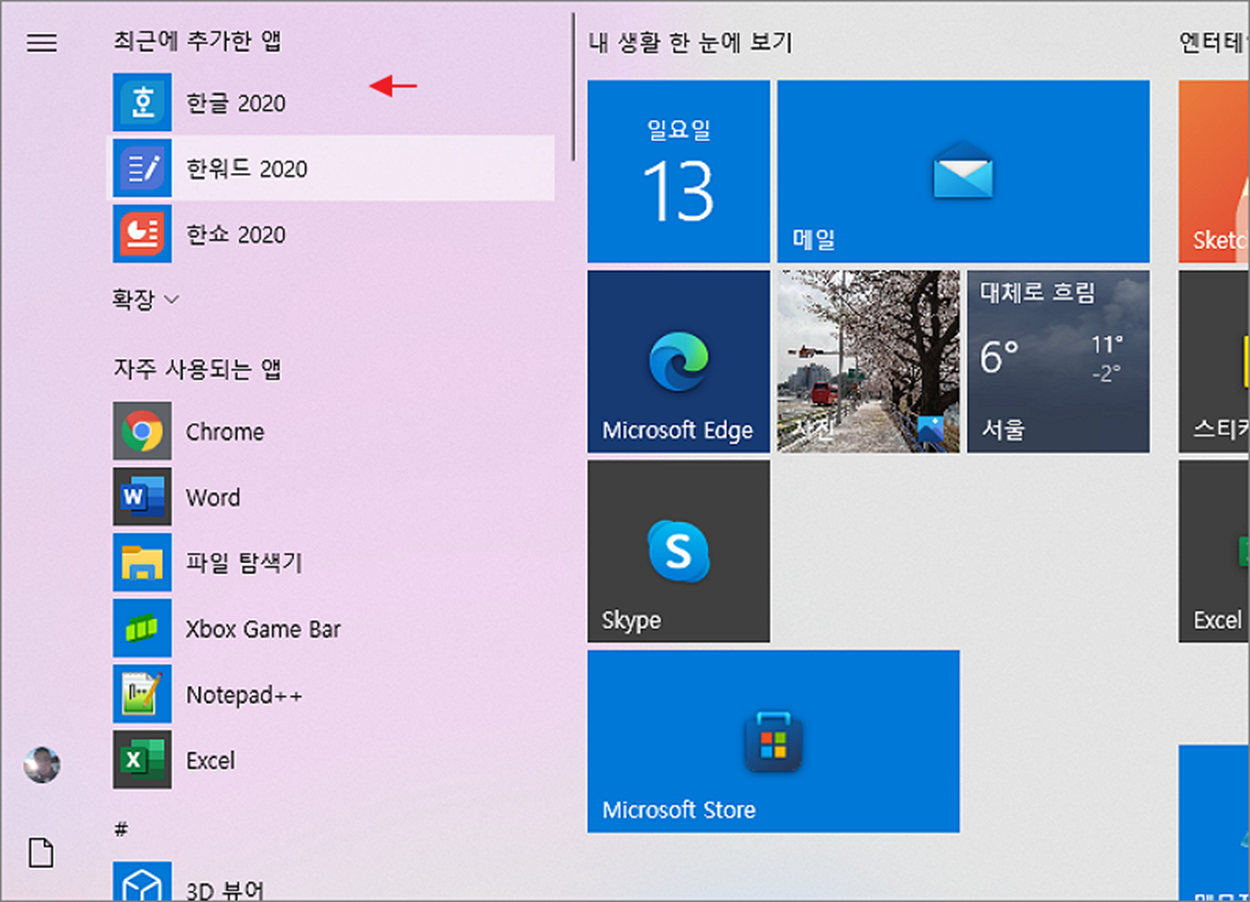Open 파일 탐색기 folder icon
The image size is (1250, 902).
pos(142,563)
